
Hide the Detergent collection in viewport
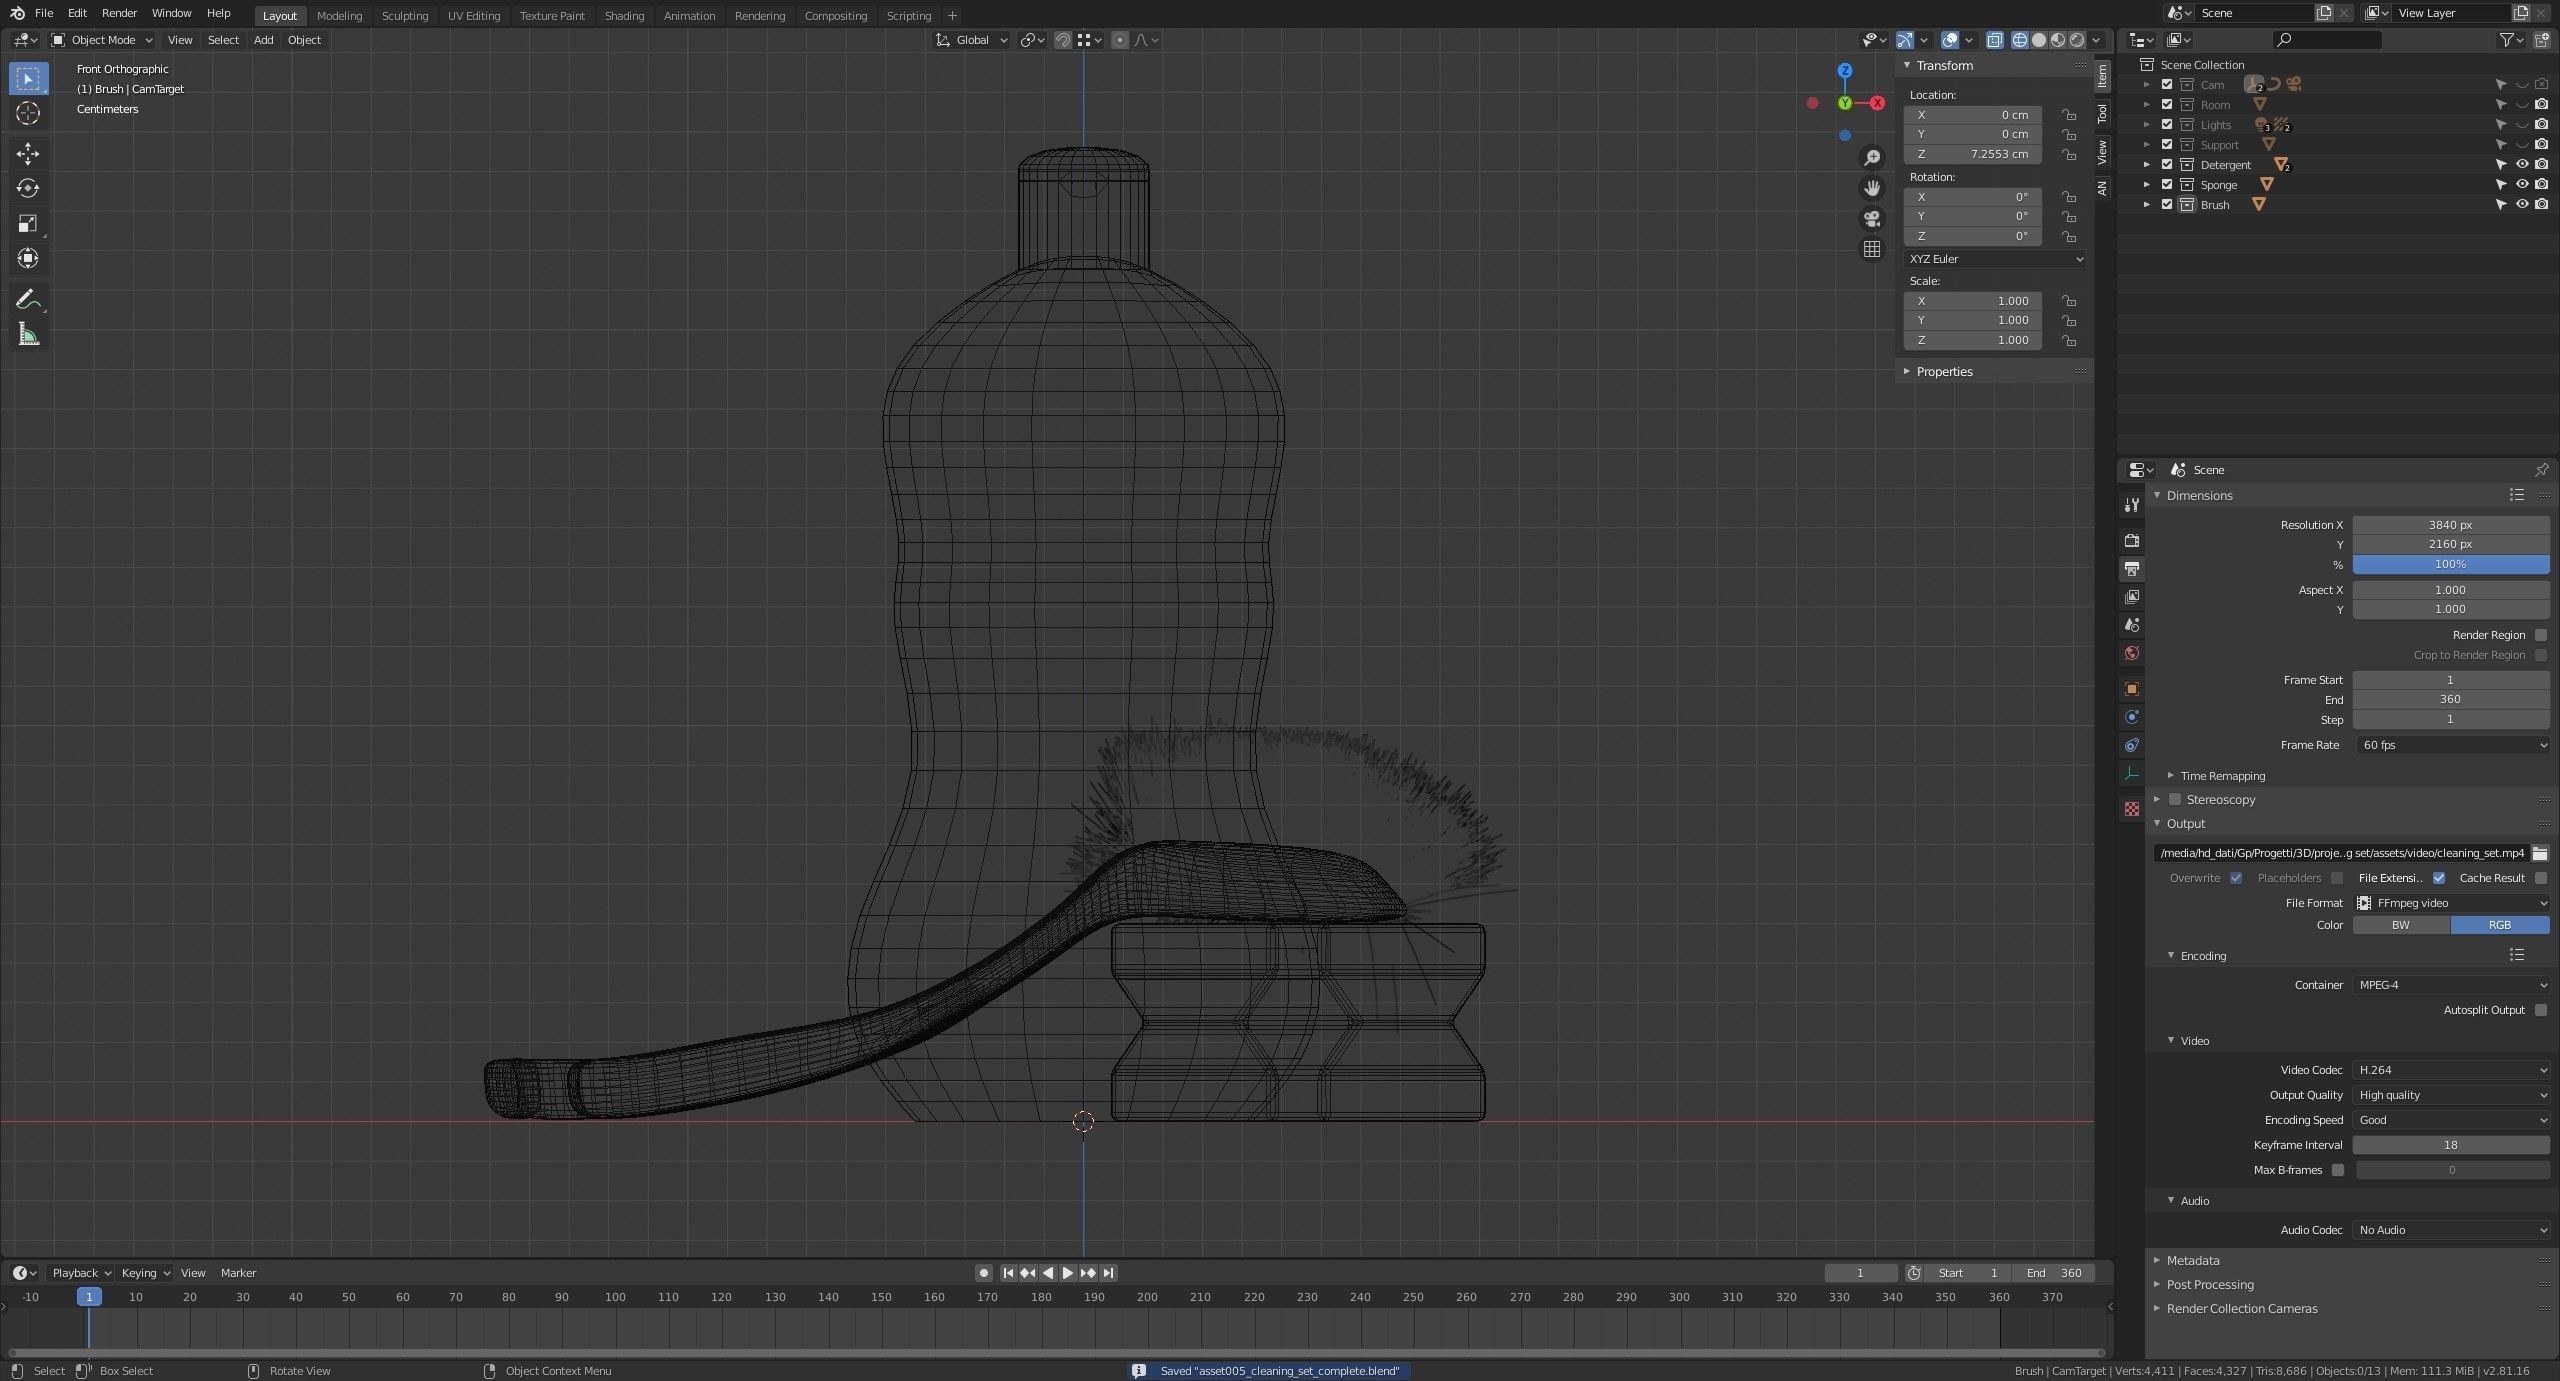pyautogui.click(x=2521, y=165)
